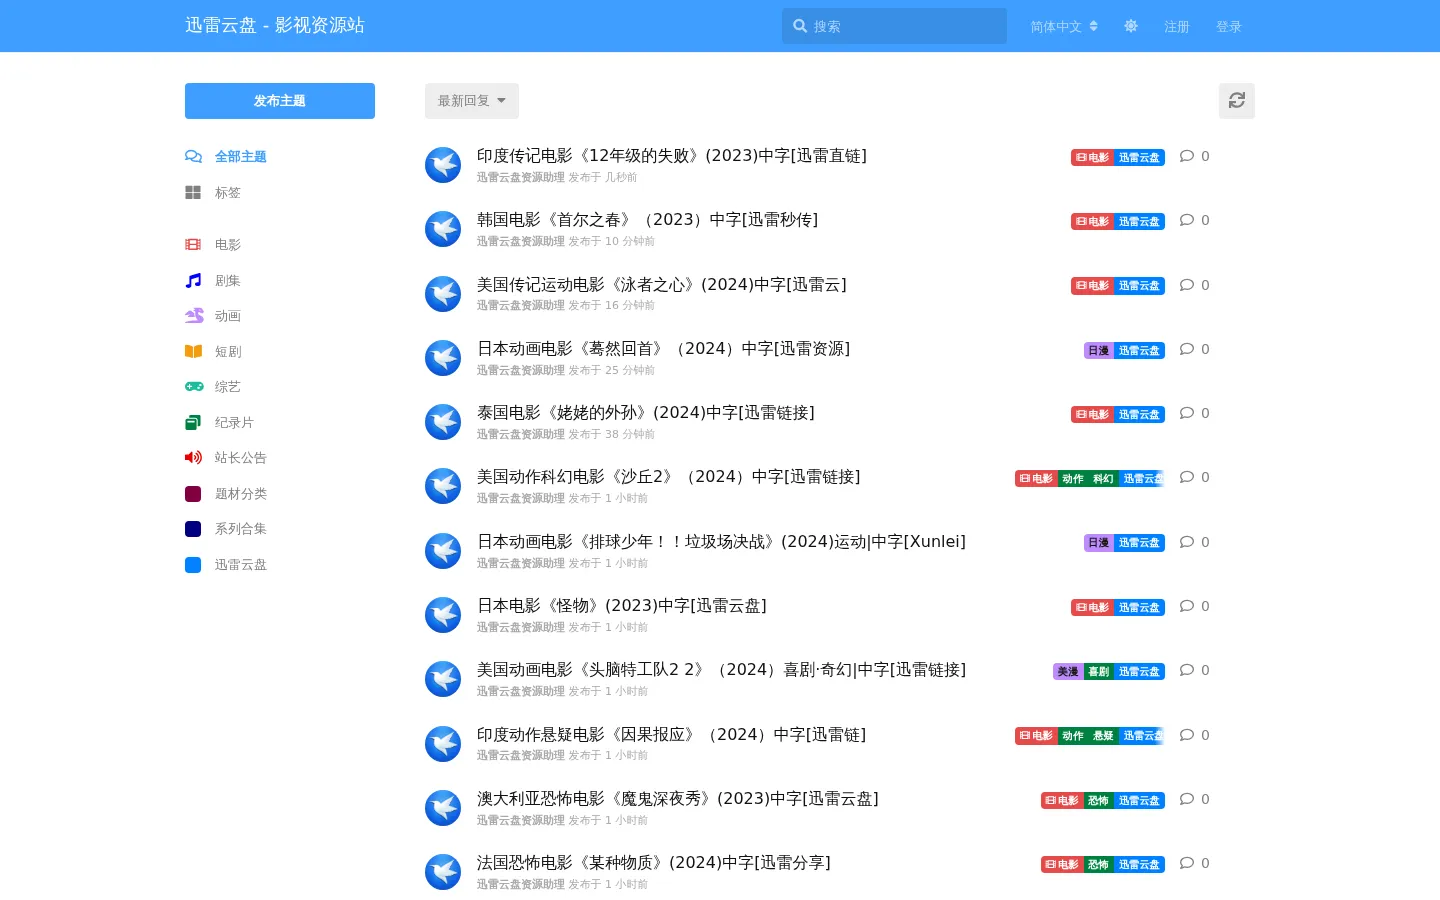This screenshot has height=900, width=1440.
Task: Open the 《泳者之心》 post title
Action: click(x=662, y=285)
